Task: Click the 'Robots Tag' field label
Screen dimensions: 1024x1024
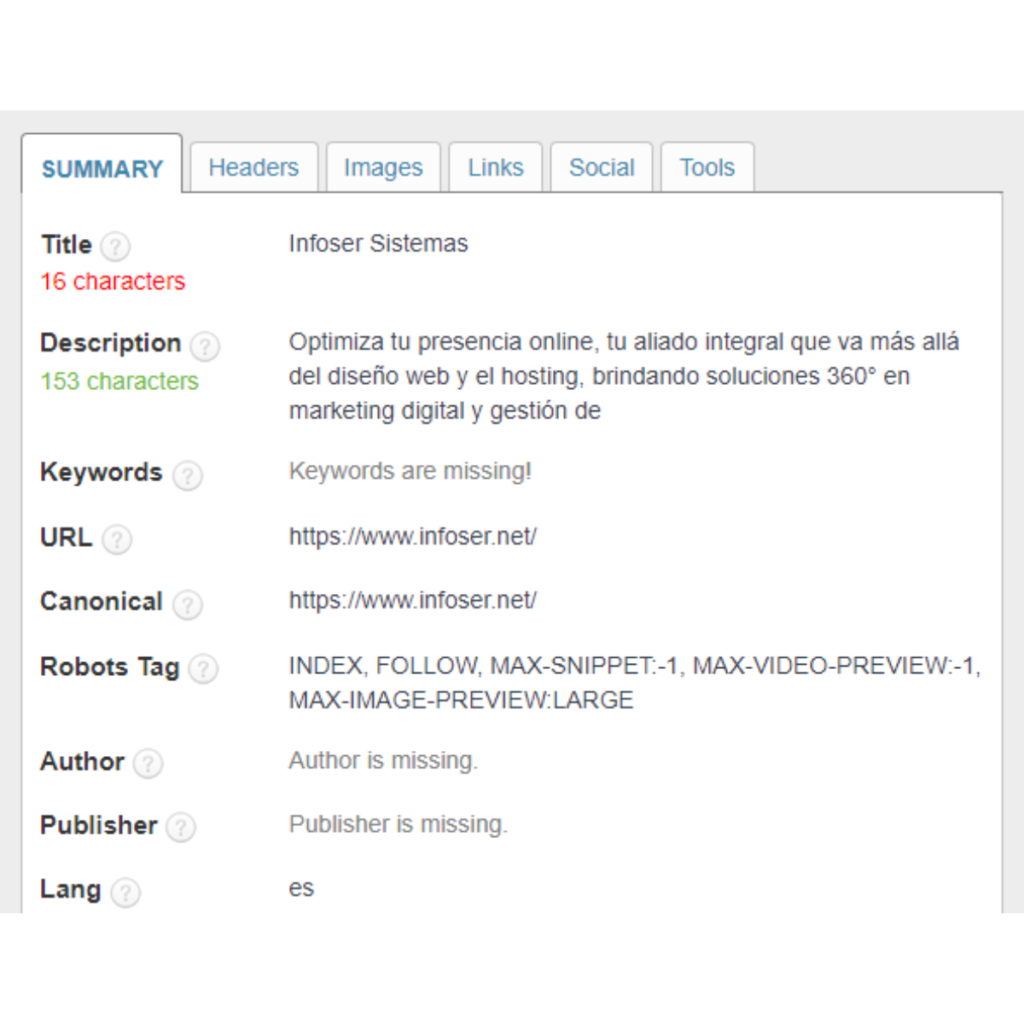Action: [x=110, y=667]
